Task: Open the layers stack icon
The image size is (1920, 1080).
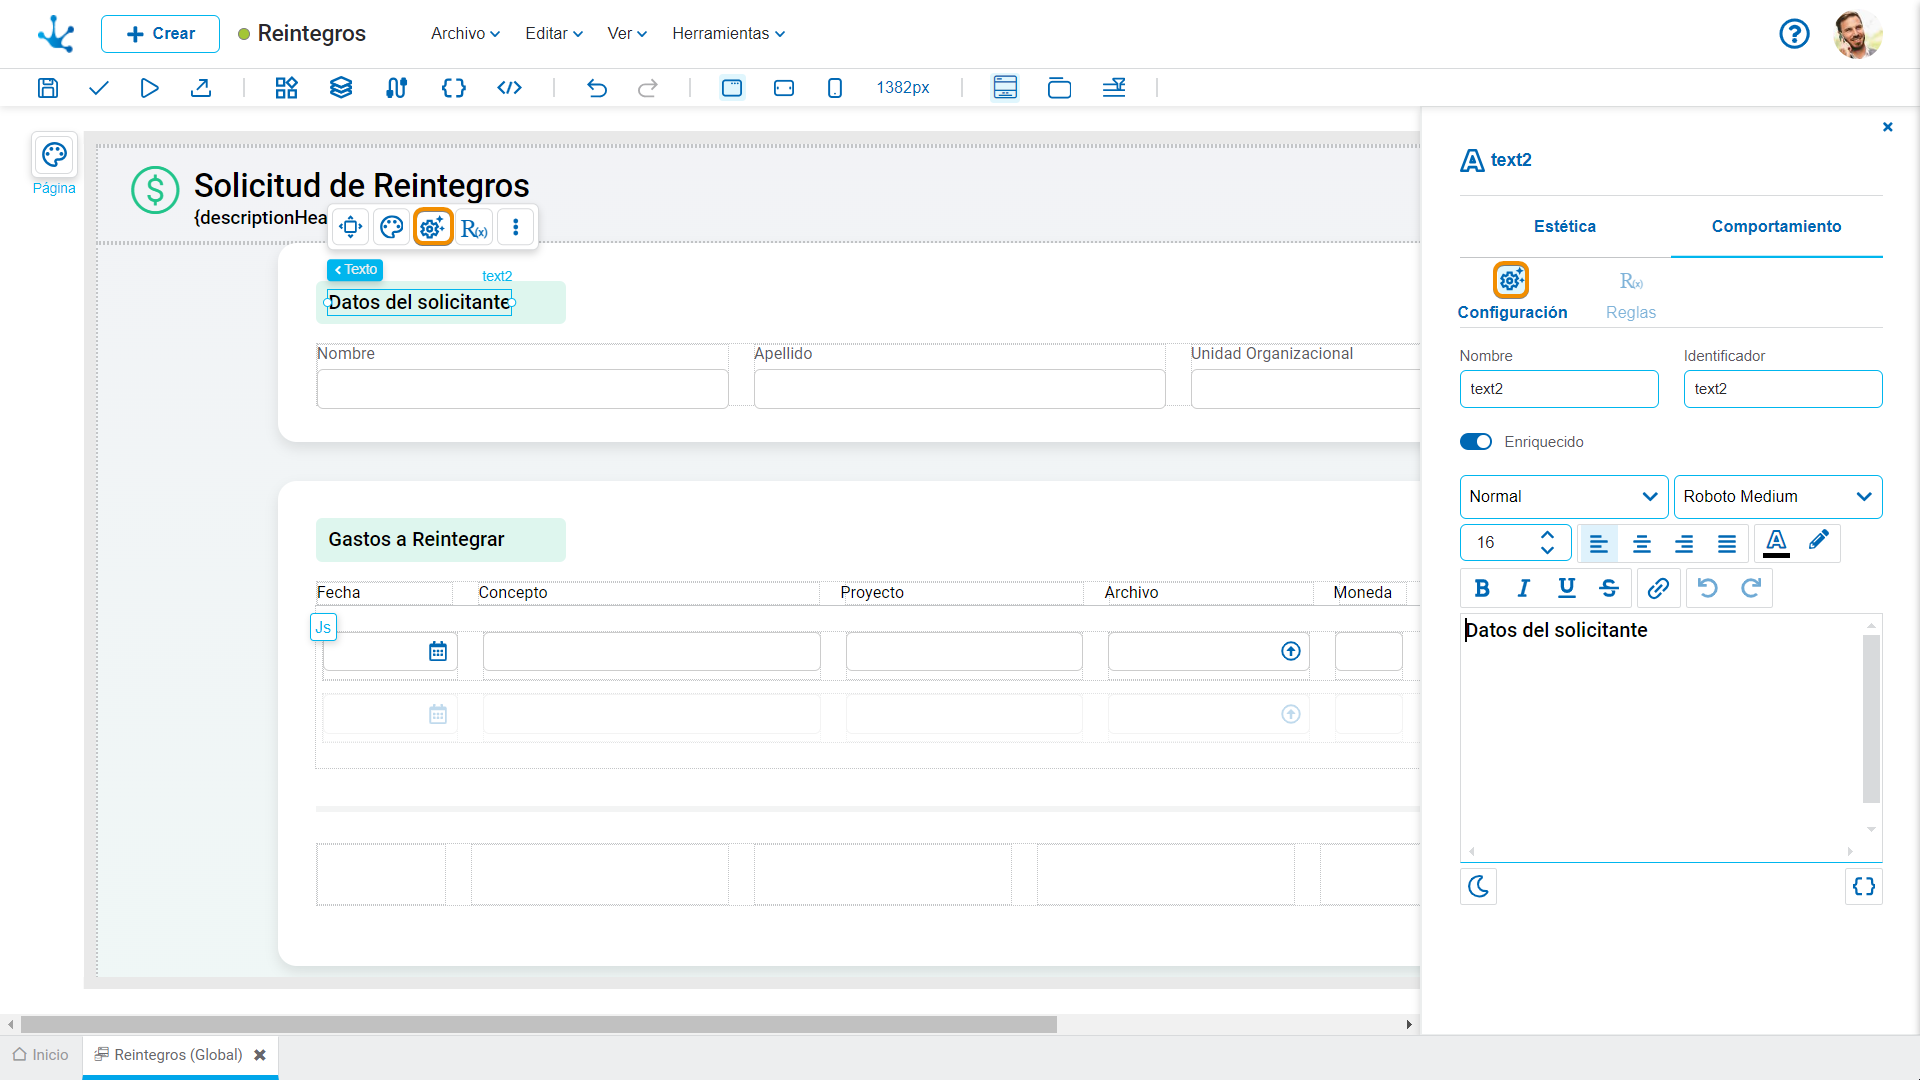Action: click(341, 88)
